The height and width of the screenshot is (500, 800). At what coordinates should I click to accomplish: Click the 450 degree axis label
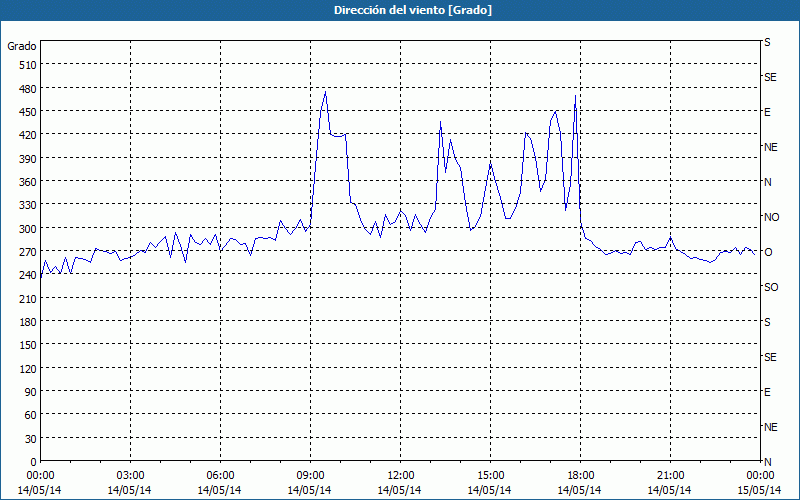[x=28, y=112]
